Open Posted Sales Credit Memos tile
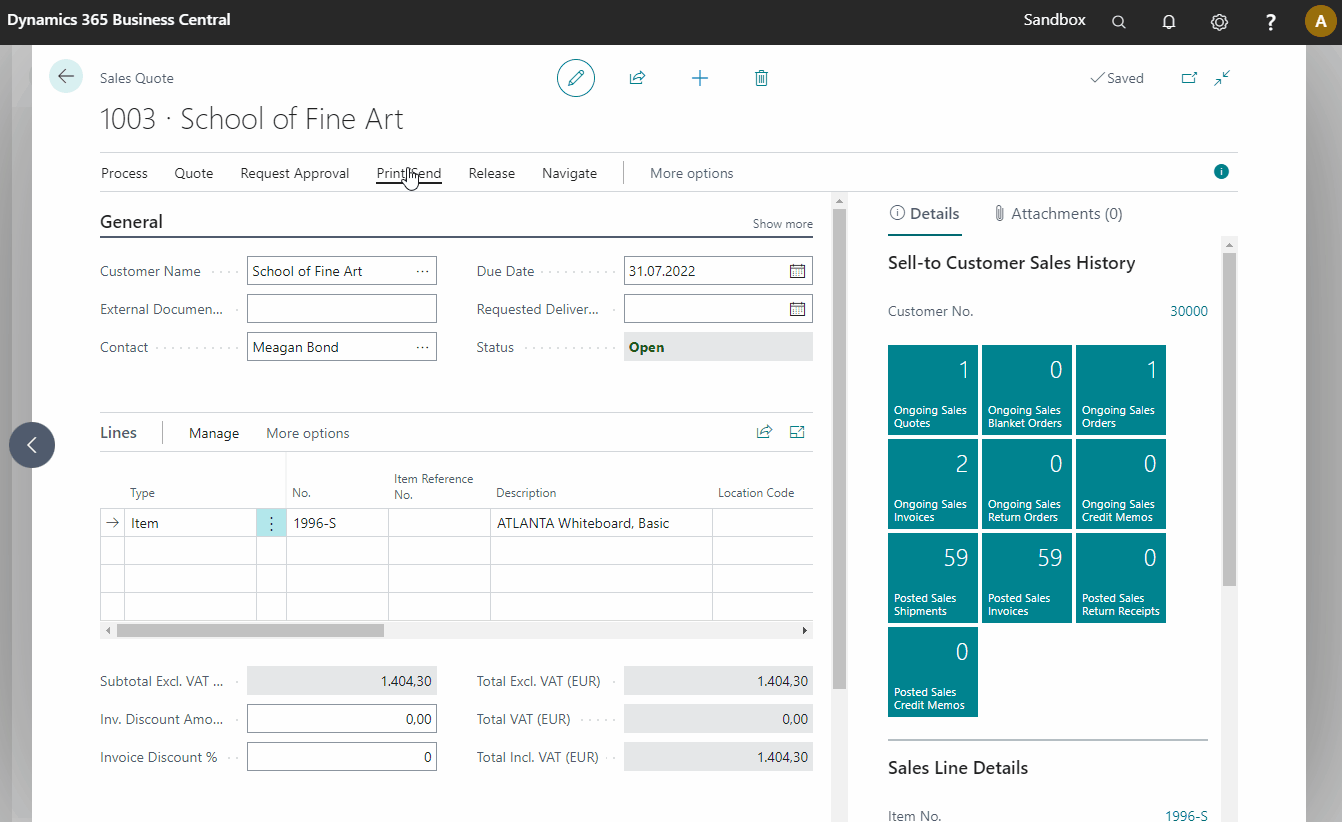Screen dimensions: 1342x822 point(933,672)
